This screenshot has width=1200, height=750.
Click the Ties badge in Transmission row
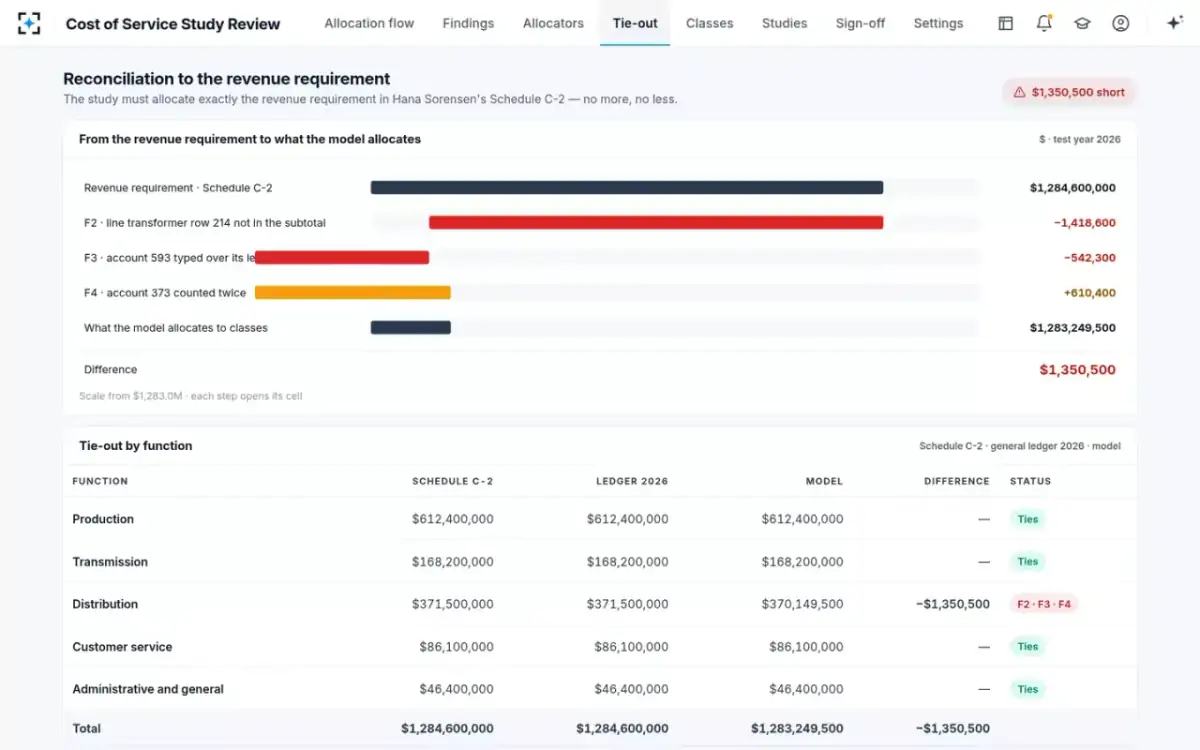tap(1028, 562)
